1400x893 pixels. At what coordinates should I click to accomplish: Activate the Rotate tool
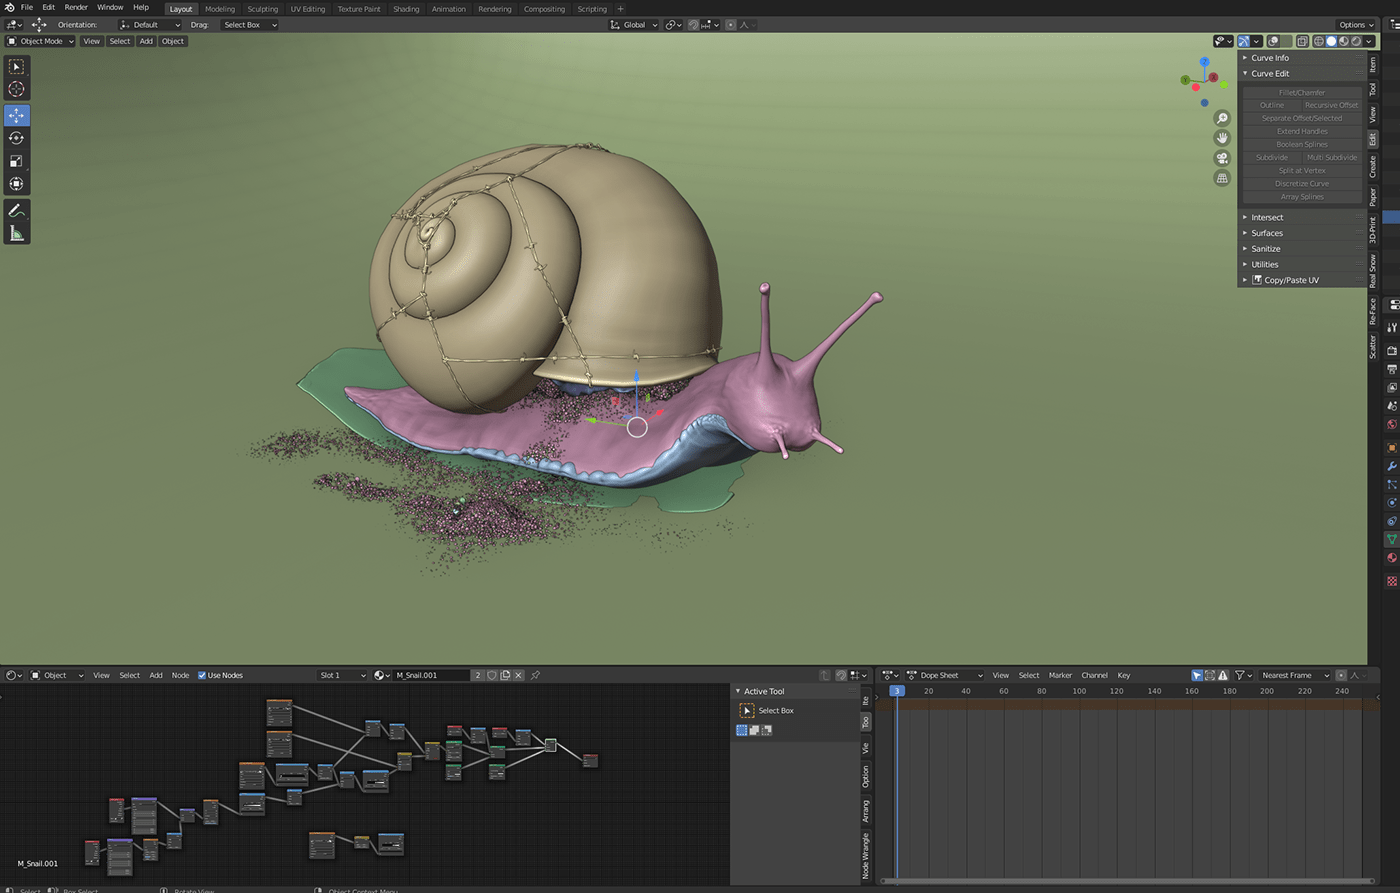click(16, 138)
